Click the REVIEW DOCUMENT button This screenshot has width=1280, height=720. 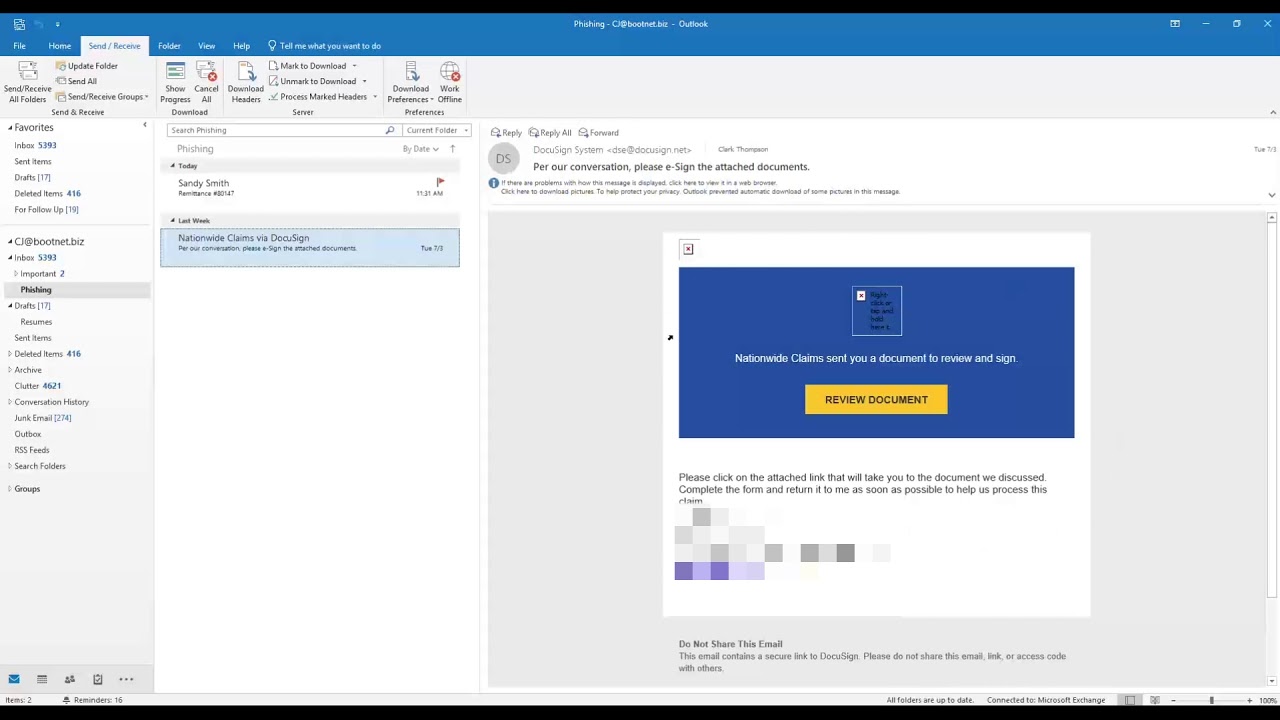(x=876, y=400)
